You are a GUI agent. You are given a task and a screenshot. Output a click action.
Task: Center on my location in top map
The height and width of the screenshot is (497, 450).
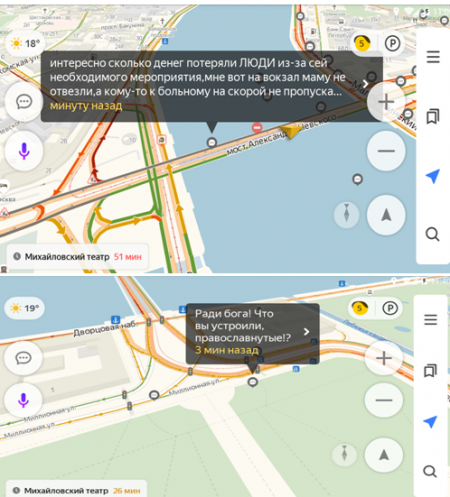tap(386, 215)
